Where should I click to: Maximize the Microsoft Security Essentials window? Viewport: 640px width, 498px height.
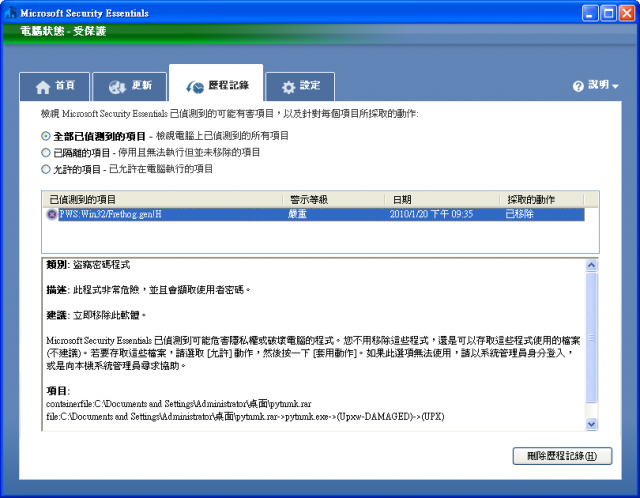point(609,13)
